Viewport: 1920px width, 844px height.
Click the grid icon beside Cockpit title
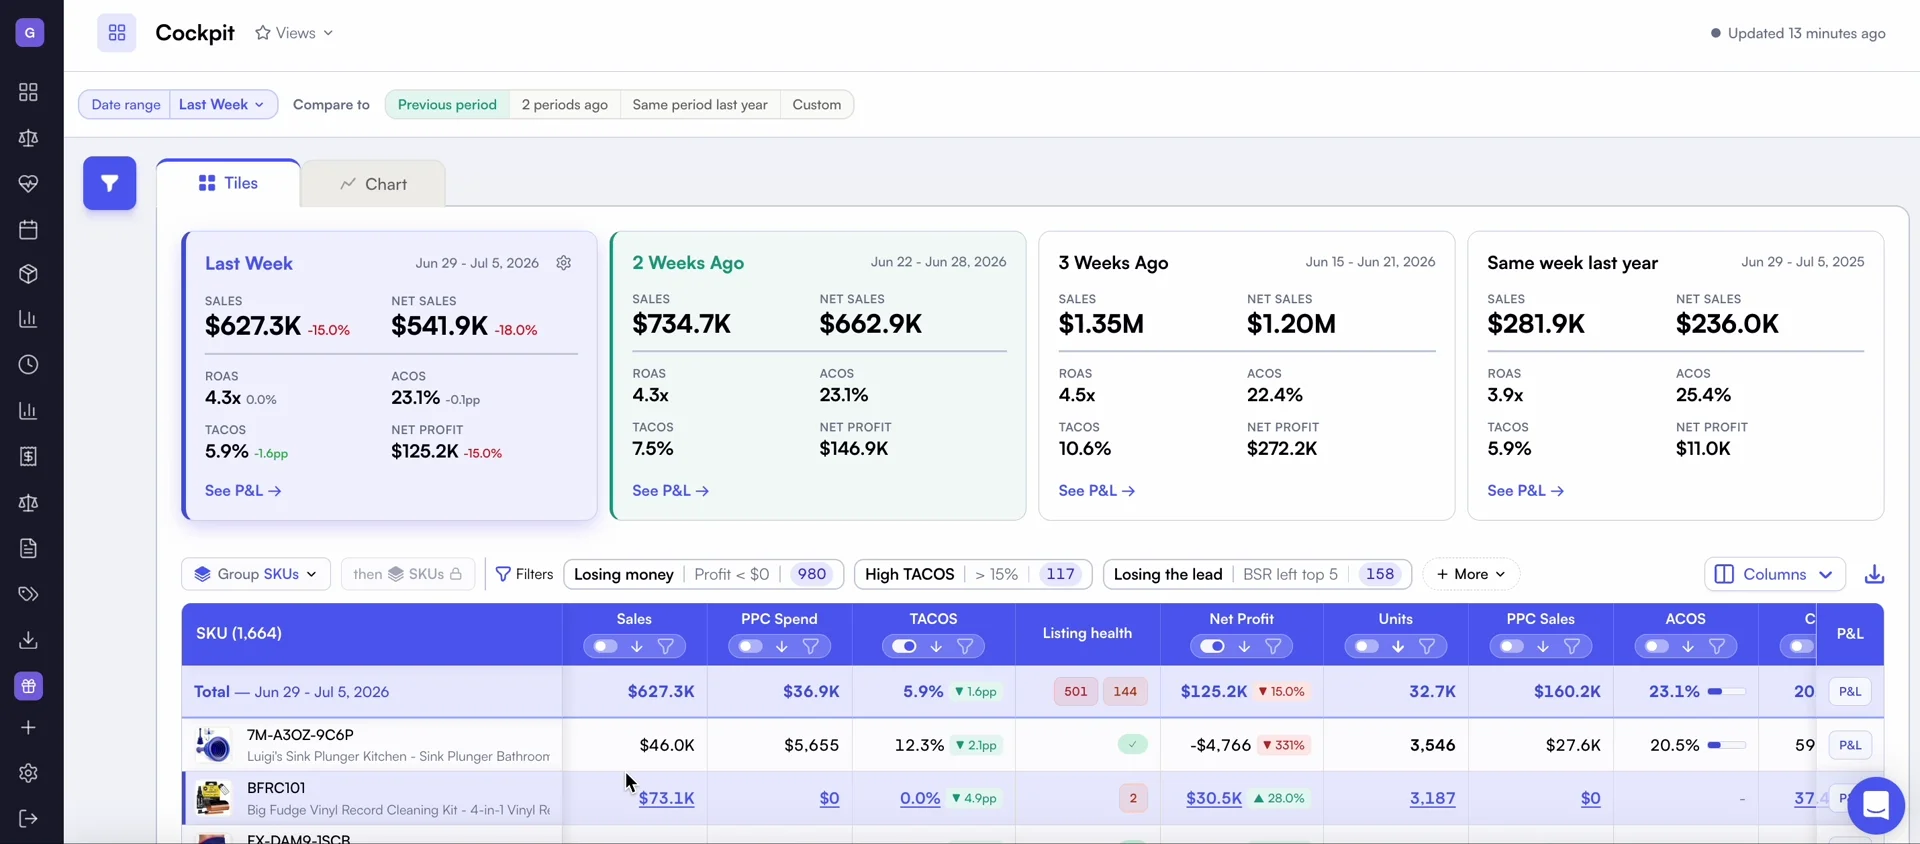pos(117,33)
